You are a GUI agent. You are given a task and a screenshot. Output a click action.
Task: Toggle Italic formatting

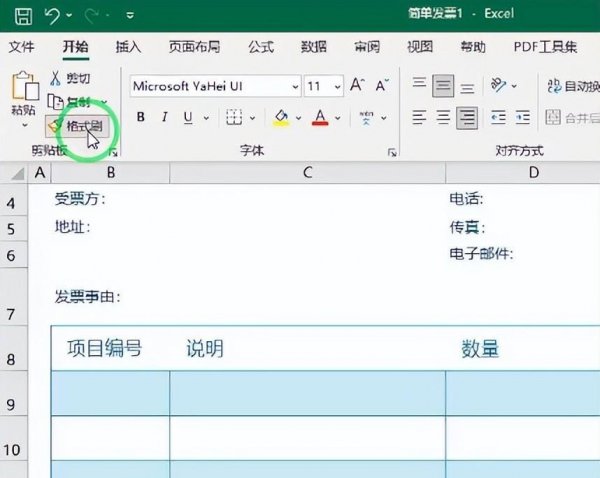click(165, 117)
